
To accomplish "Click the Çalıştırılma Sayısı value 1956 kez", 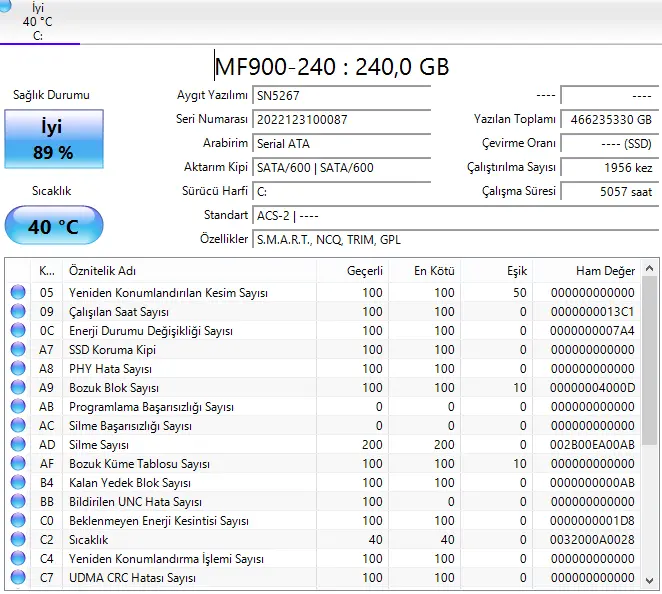I will pos(609,168).
